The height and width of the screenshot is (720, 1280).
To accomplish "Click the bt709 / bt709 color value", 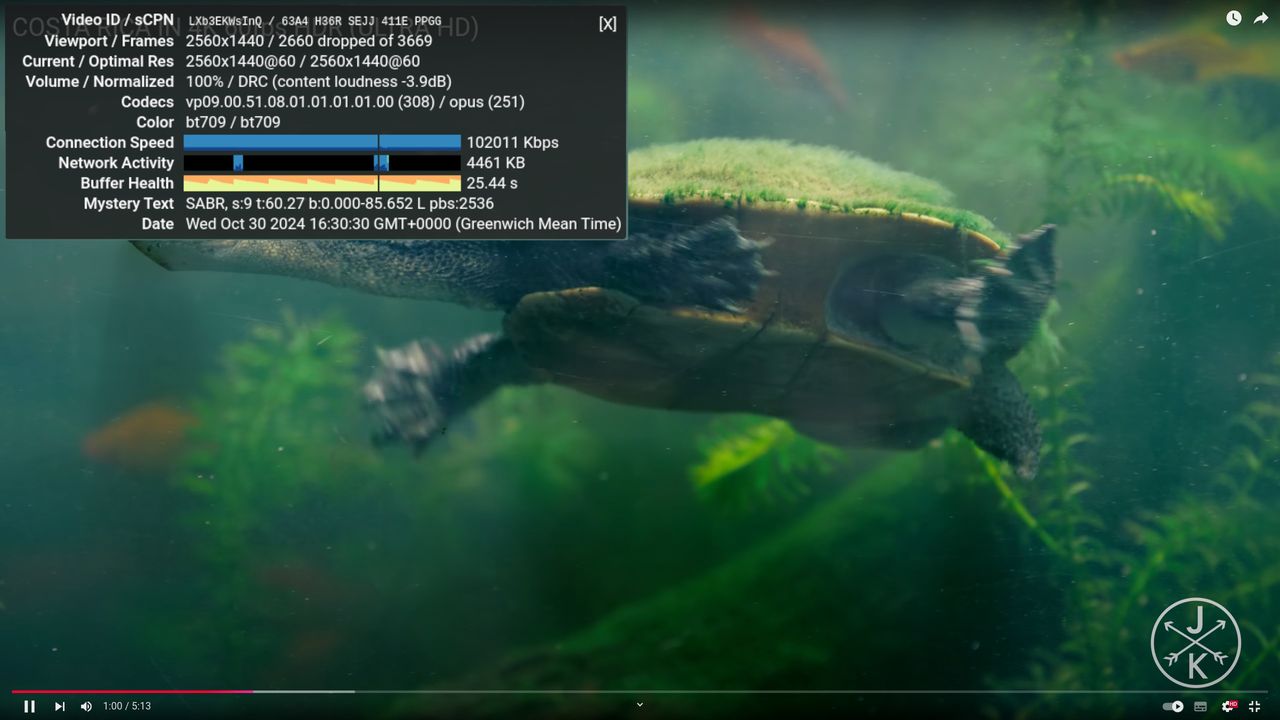I will 233,122.
